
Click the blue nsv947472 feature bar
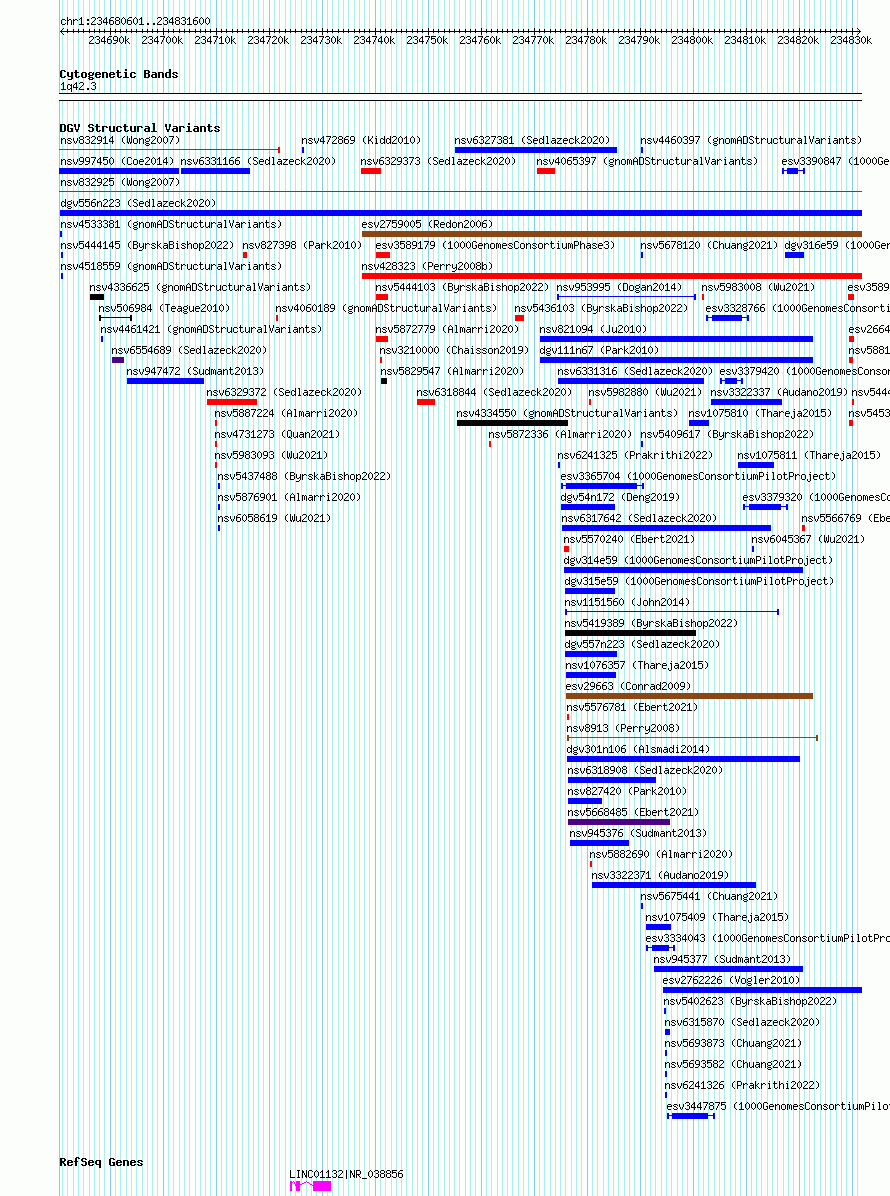point(165,381)
